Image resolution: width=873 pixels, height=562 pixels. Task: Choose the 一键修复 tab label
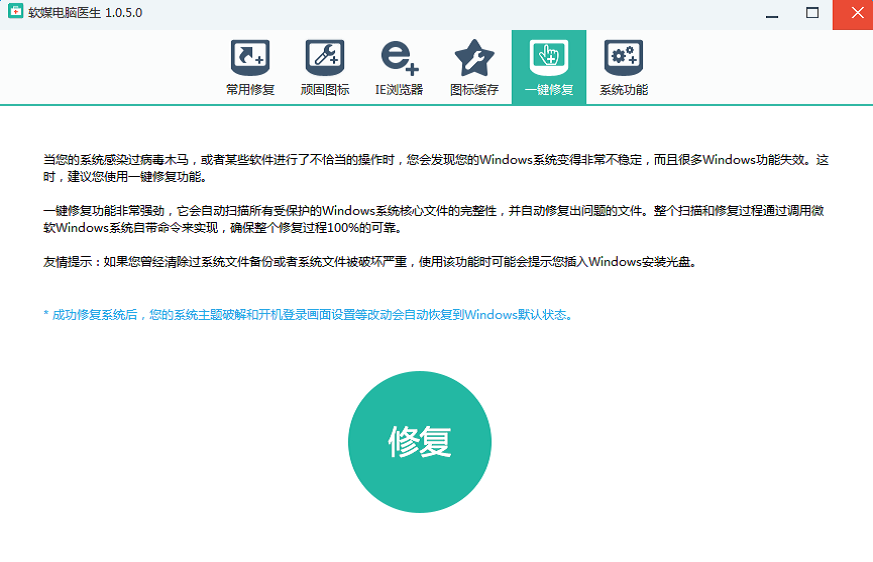coord(549,90)
